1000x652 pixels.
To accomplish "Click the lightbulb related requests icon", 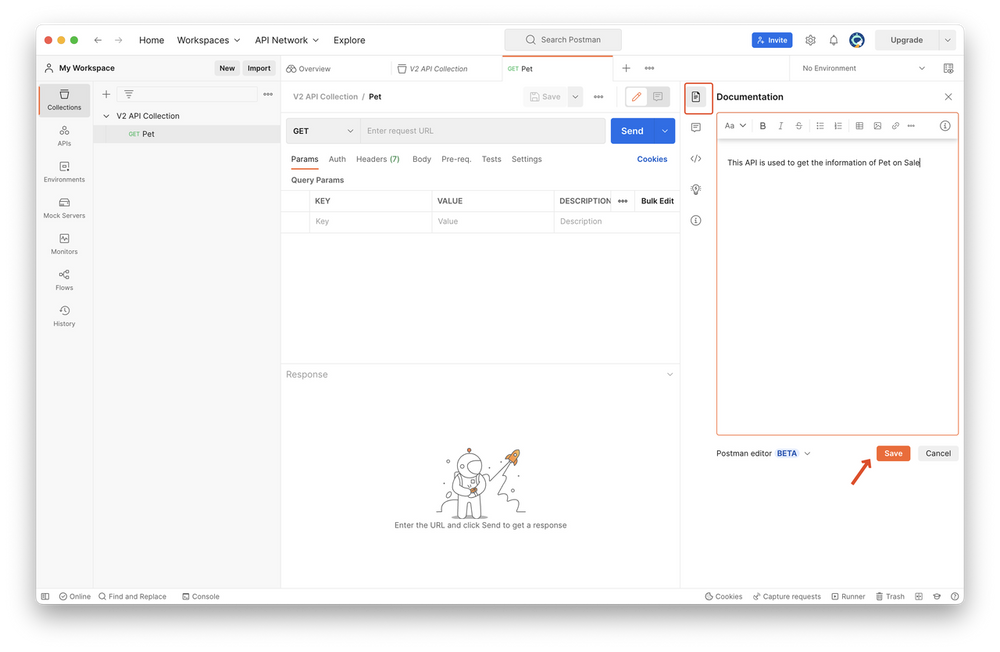I will [696, 189].
